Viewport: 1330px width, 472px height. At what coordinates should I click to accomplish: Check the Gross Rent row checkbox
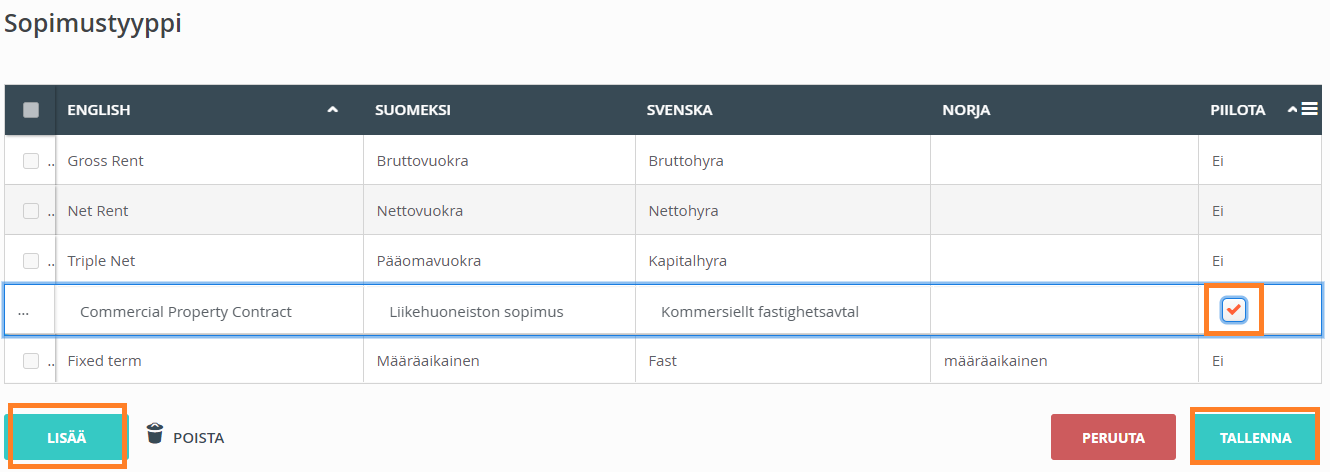[x=31, y=161]
